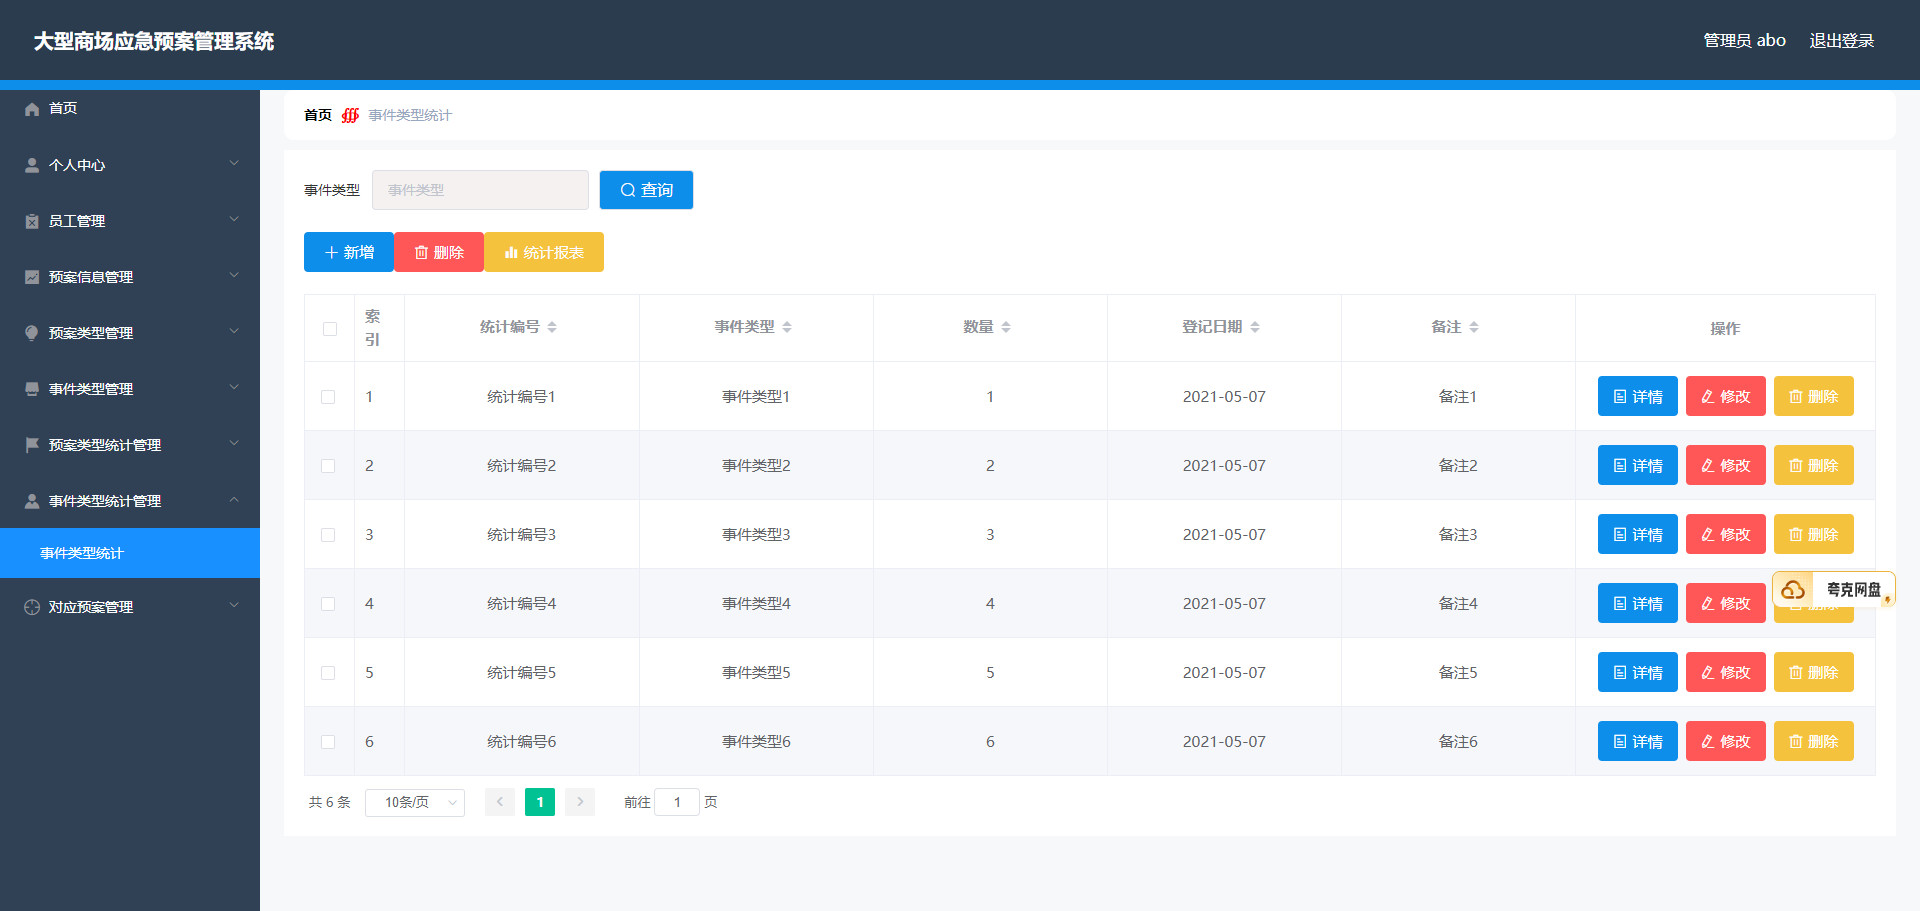
Task: Click the 新增 add button
Action: [349, 252]
